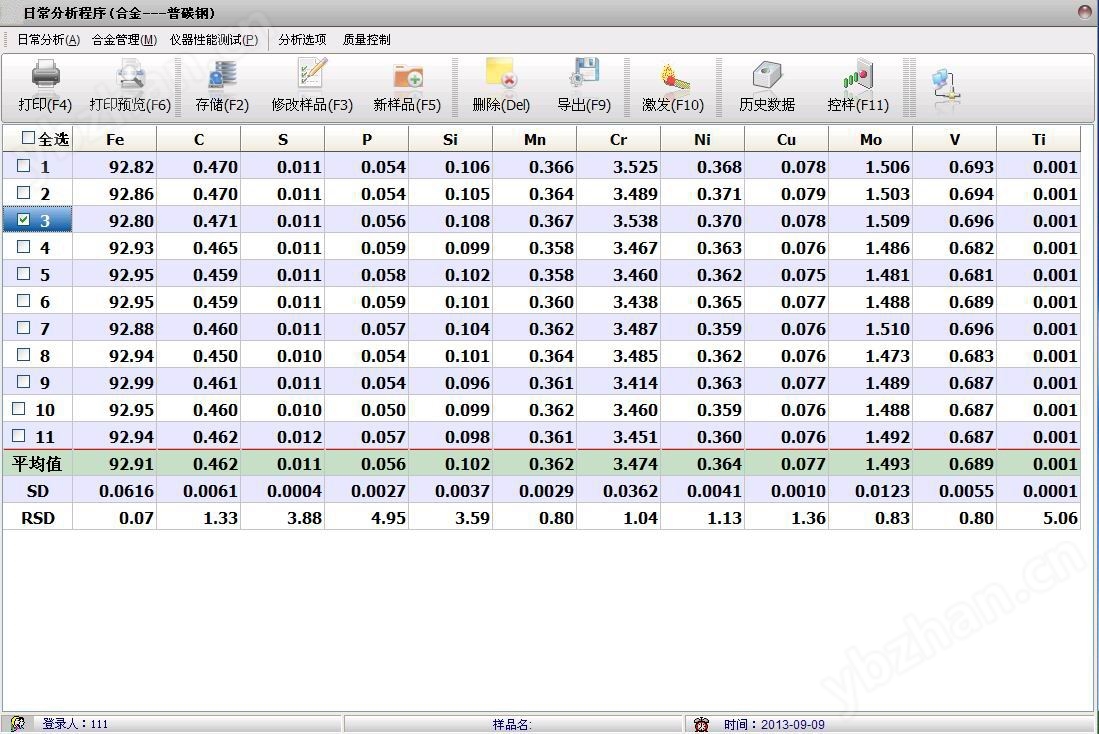The image size is (1099, 734).
Task: Start excitation with 激发(F10) icon
Action: [674, 76]
